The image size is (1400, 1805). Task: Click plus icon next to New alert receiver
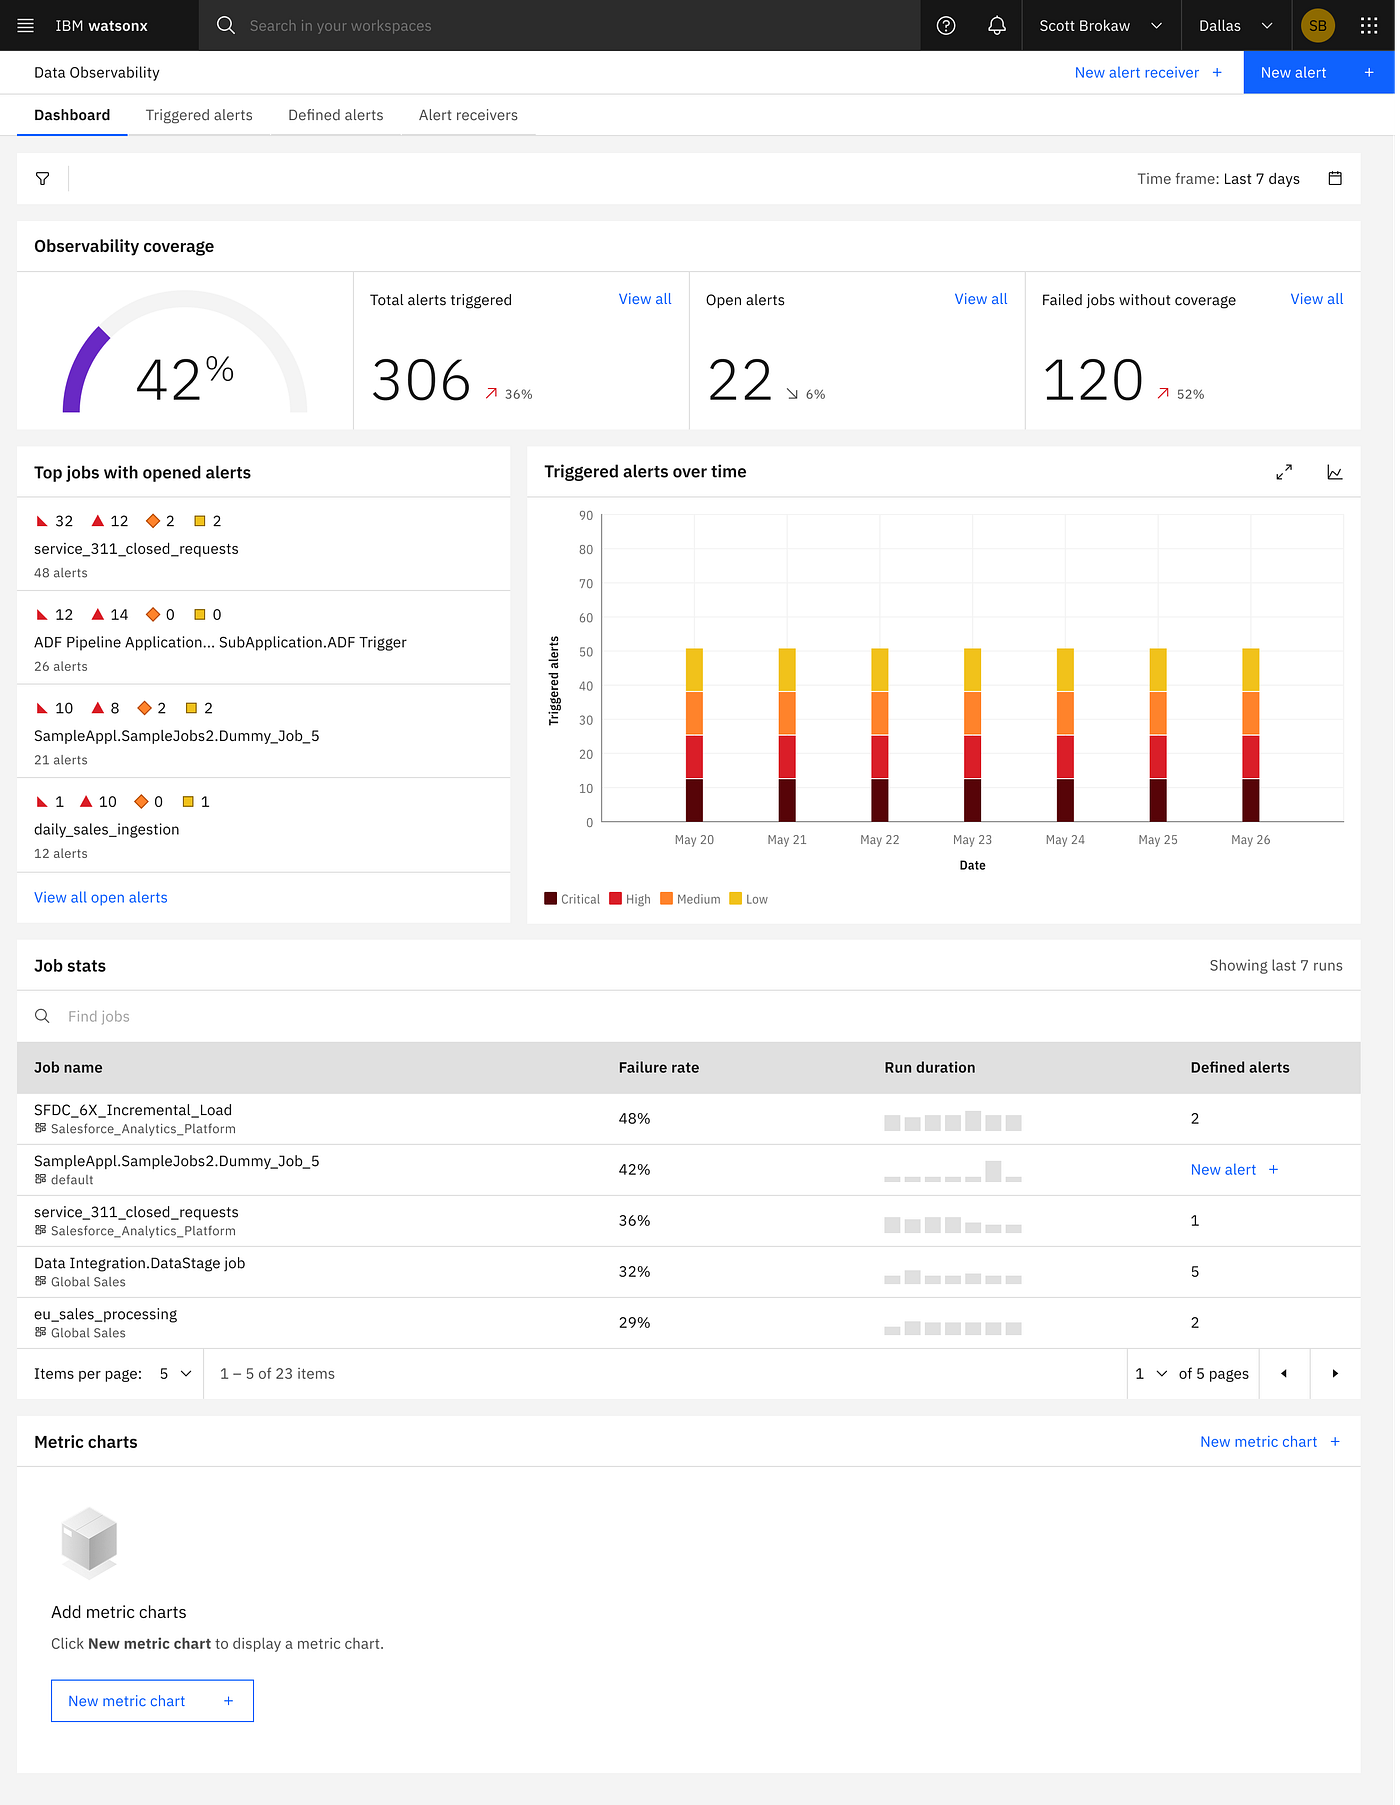click(x=1217, y=72)
